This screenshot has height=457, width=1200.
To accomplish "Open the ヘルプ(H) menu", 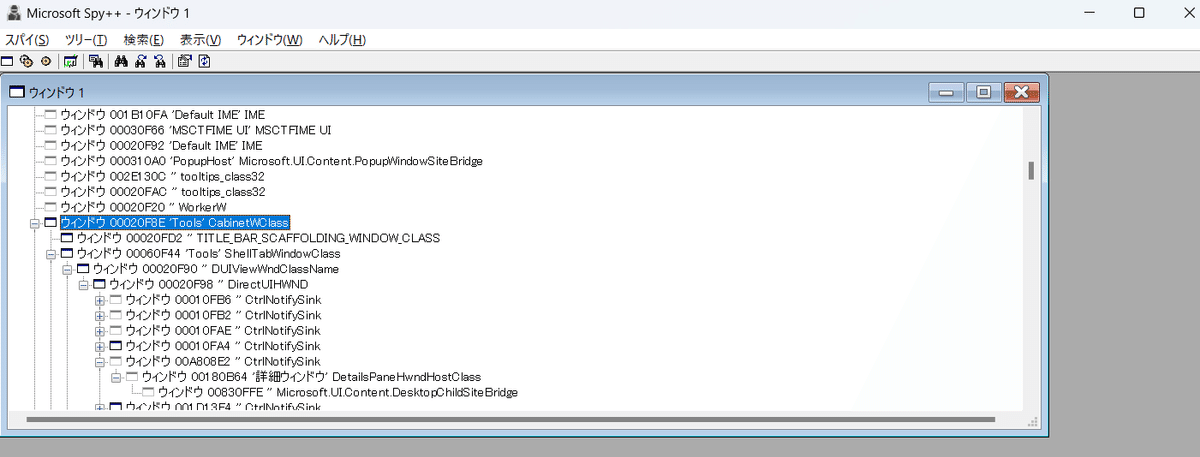I will pyautogui.click(x=341, y=40).
